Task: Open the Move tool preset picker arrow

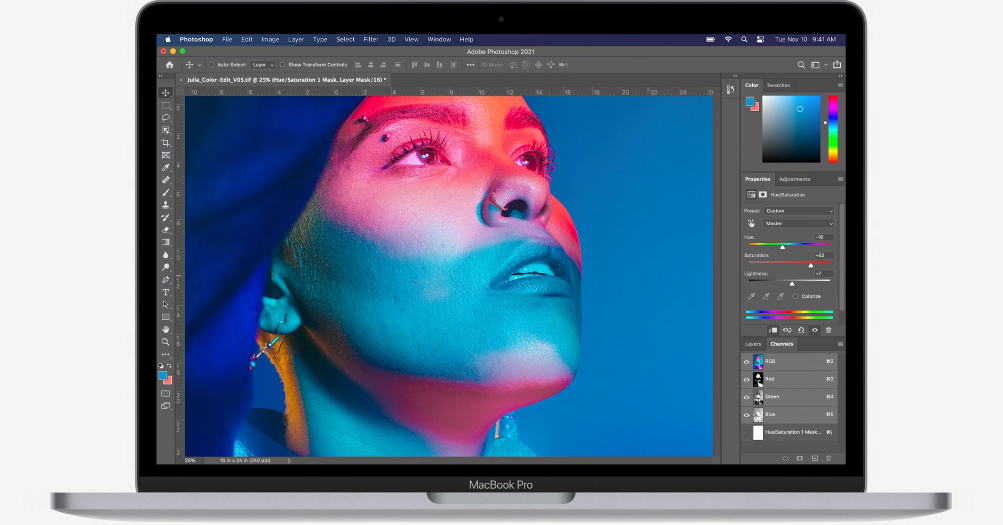Action: pyautogui.click(x=200, y=65)
